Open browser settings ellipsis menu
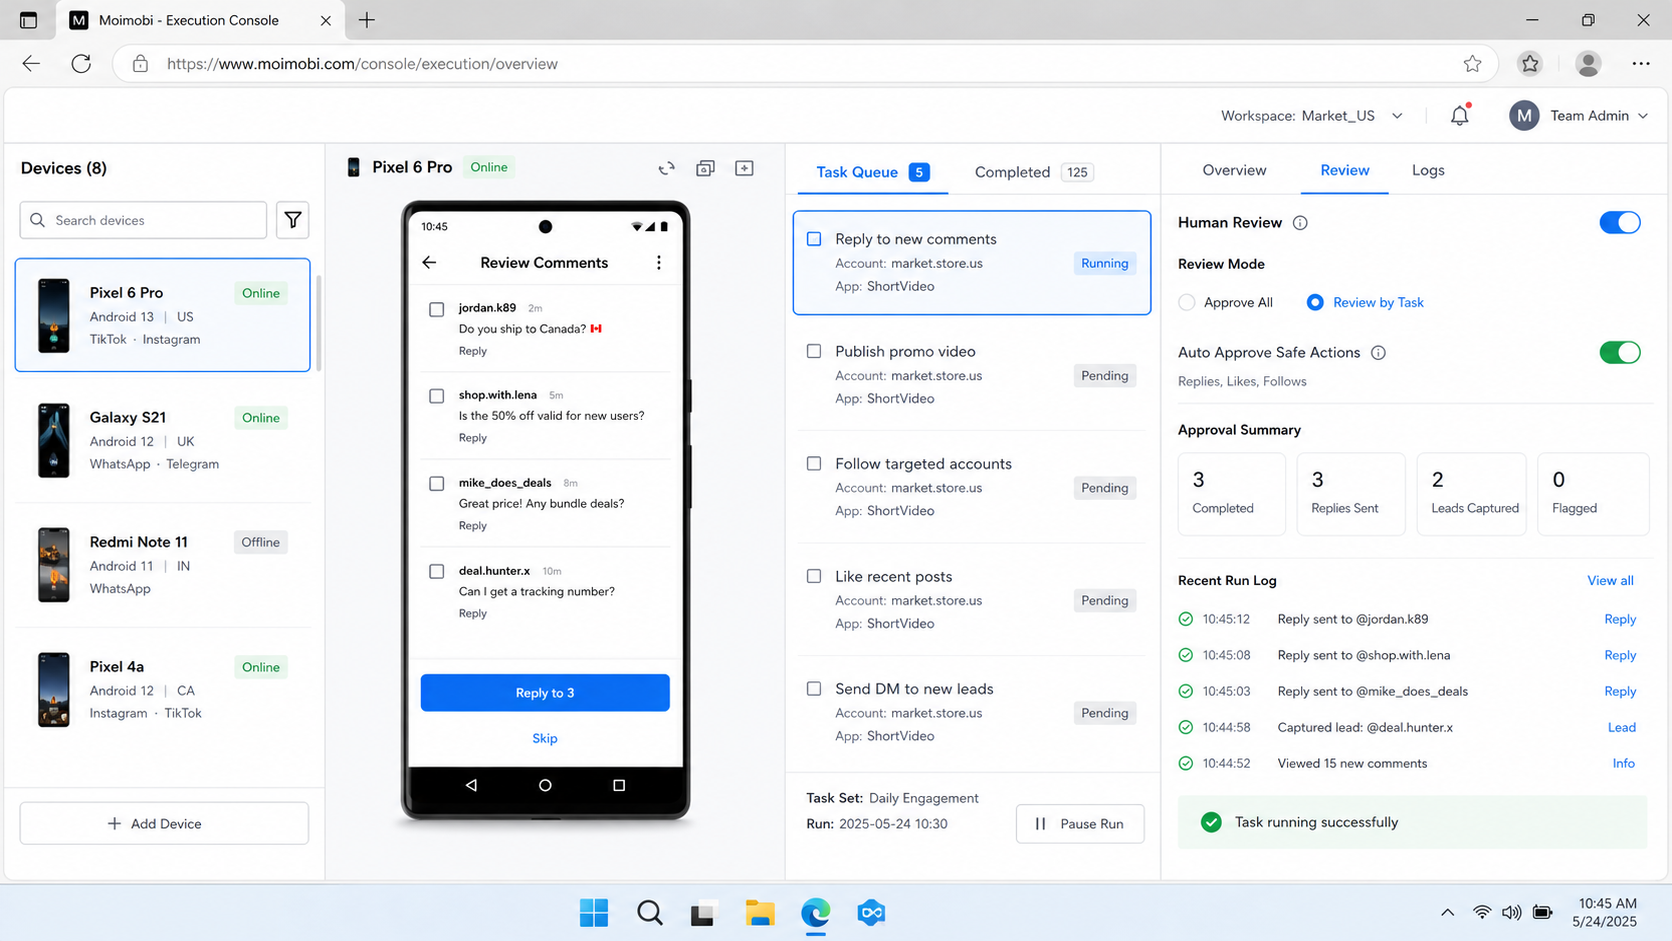The height and width of the screenshot is (941, 1672). (1641, 64)
